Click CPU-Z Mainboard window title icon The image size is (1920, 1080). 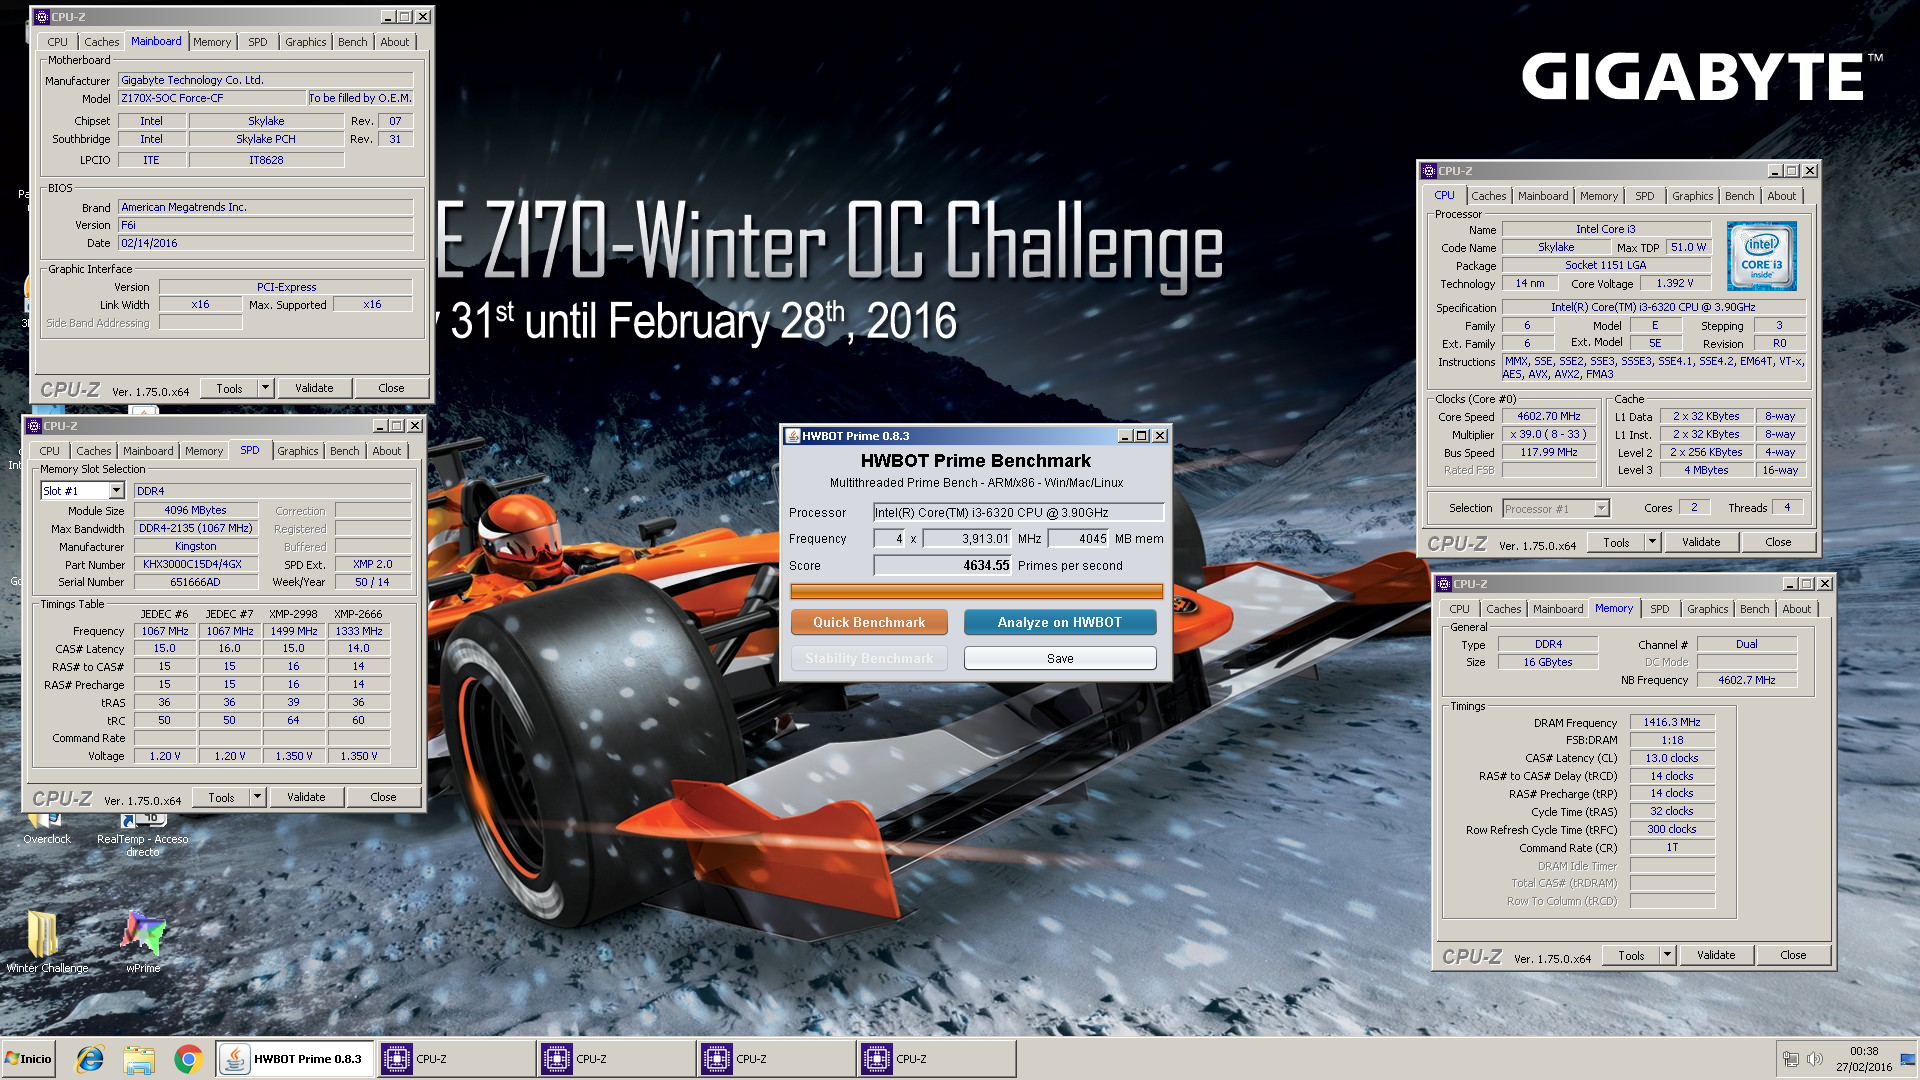(41, 17)
